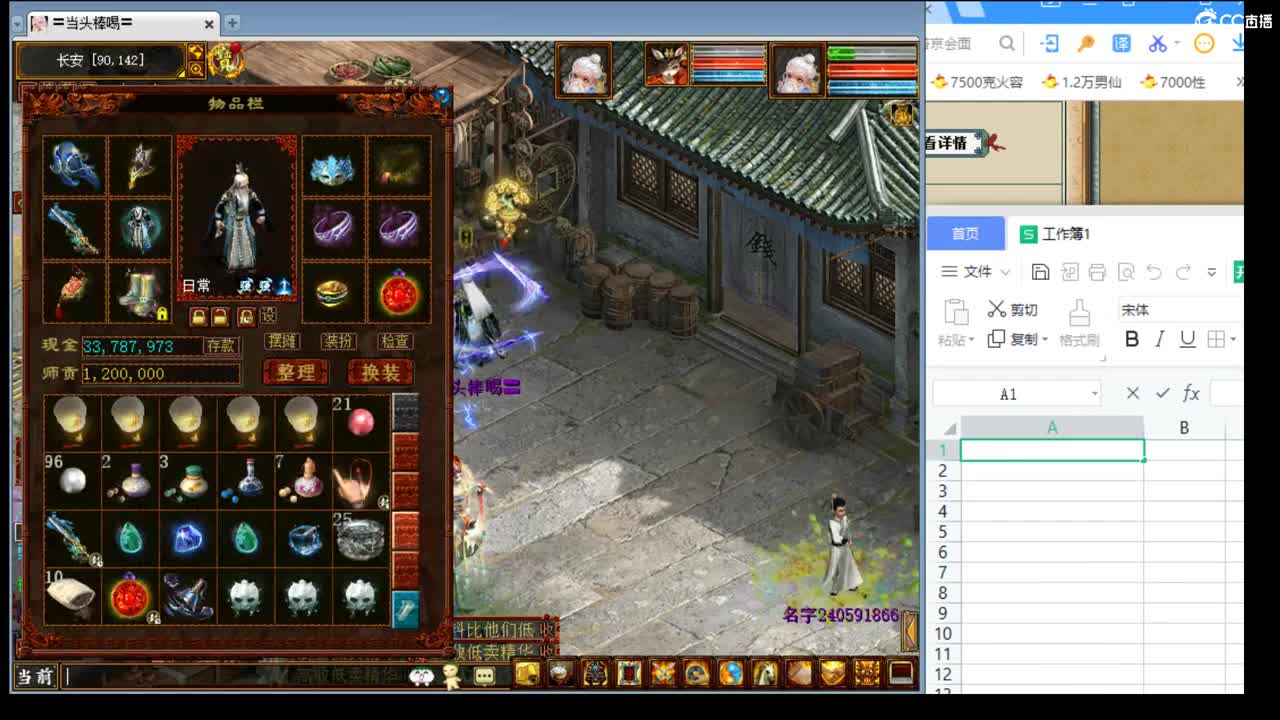1280x720 pixels.
Task: Open a new browser tab with plus
Action: coord(232,22)
